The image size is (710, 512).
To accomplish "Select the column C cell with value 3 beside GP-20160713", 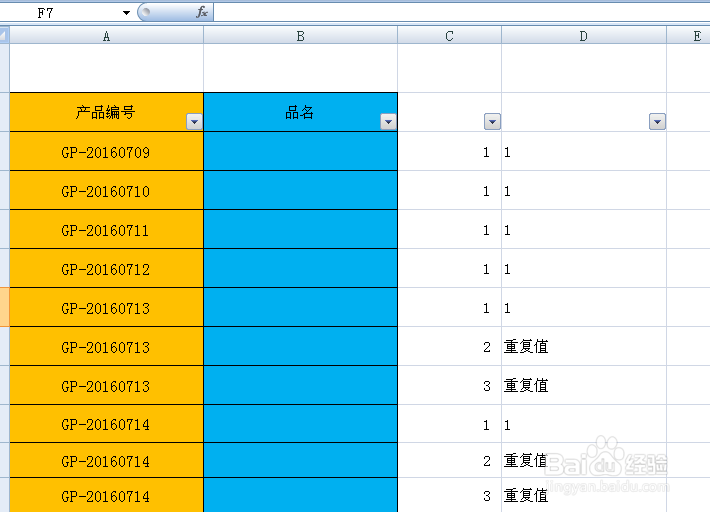I will point(449,386).
